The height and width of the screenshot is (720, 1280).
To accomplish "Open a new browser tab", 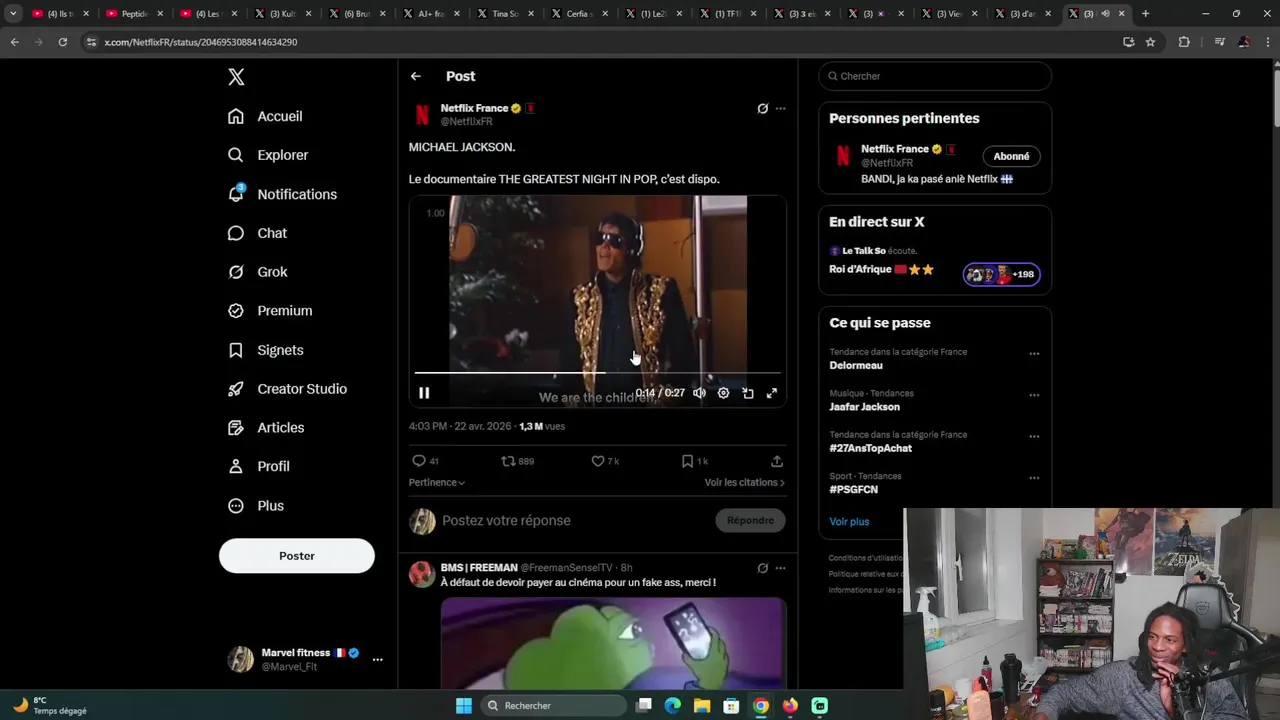I will [1145, 14].
